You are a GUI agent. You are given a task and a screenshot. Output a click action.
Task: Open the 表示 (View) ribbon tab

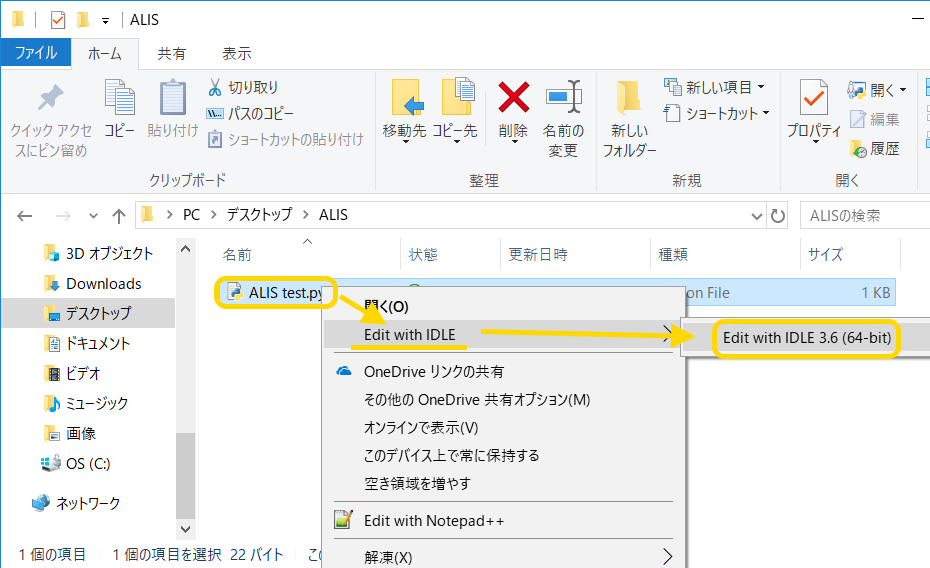(237, 54)
